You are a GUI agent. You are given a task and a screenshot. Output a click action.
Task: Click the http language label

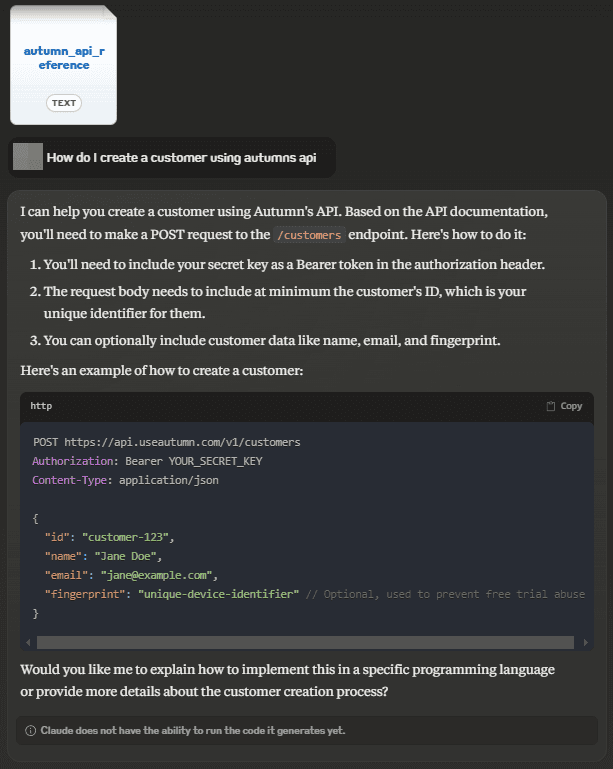tap(41, 406)
